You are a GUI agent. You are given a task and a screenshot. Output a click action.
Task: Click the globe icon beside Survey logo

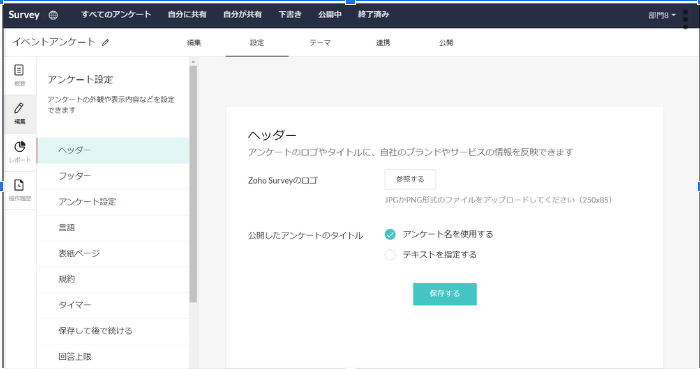[x=53, y=15]
